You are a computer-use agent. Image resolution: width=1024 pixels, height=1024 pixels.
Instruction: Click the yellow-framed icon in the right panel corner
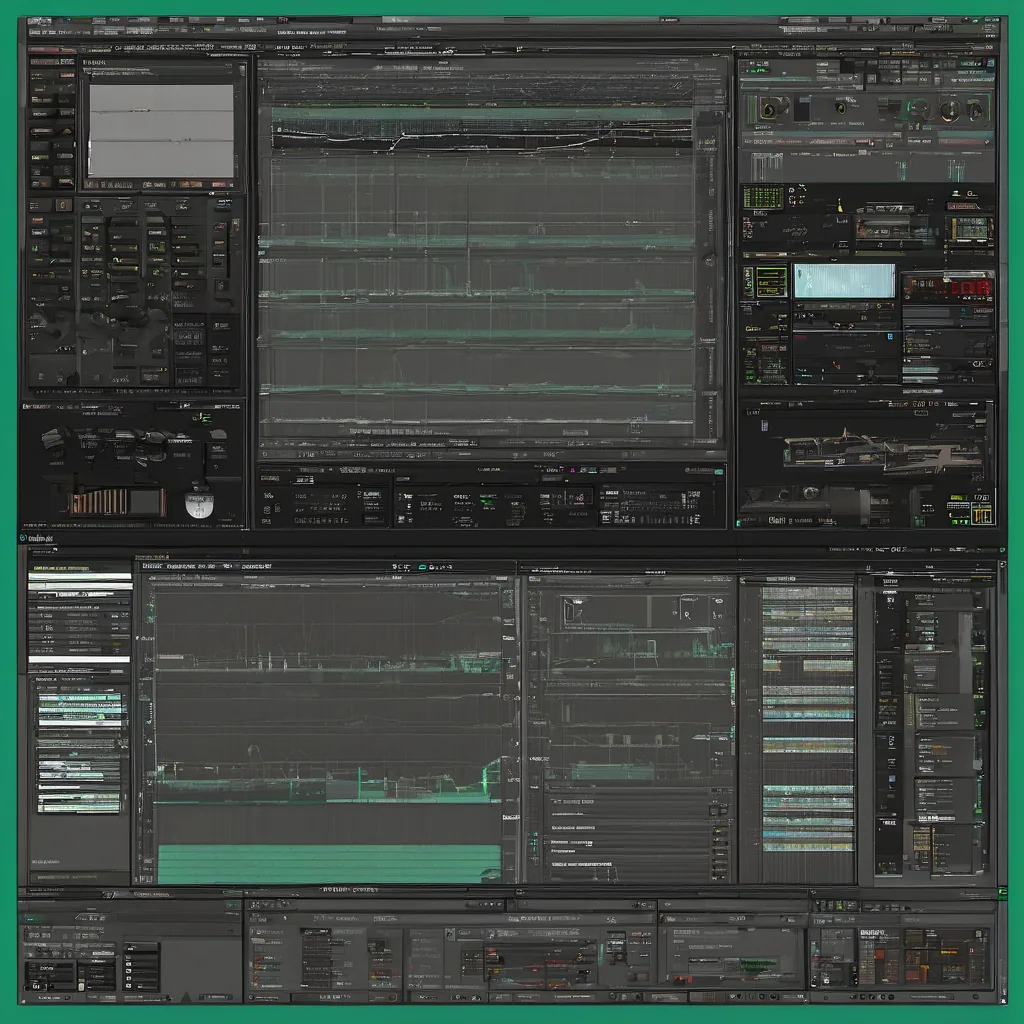[981, 513]
